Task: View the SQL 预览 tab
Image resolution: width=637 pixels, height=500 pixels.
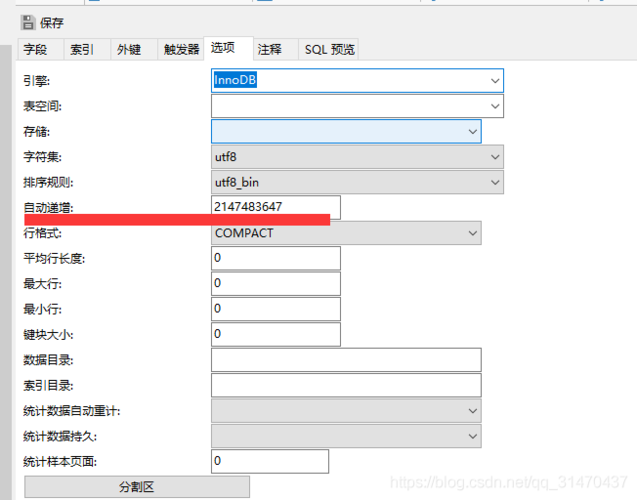Action: coord(328,50)
